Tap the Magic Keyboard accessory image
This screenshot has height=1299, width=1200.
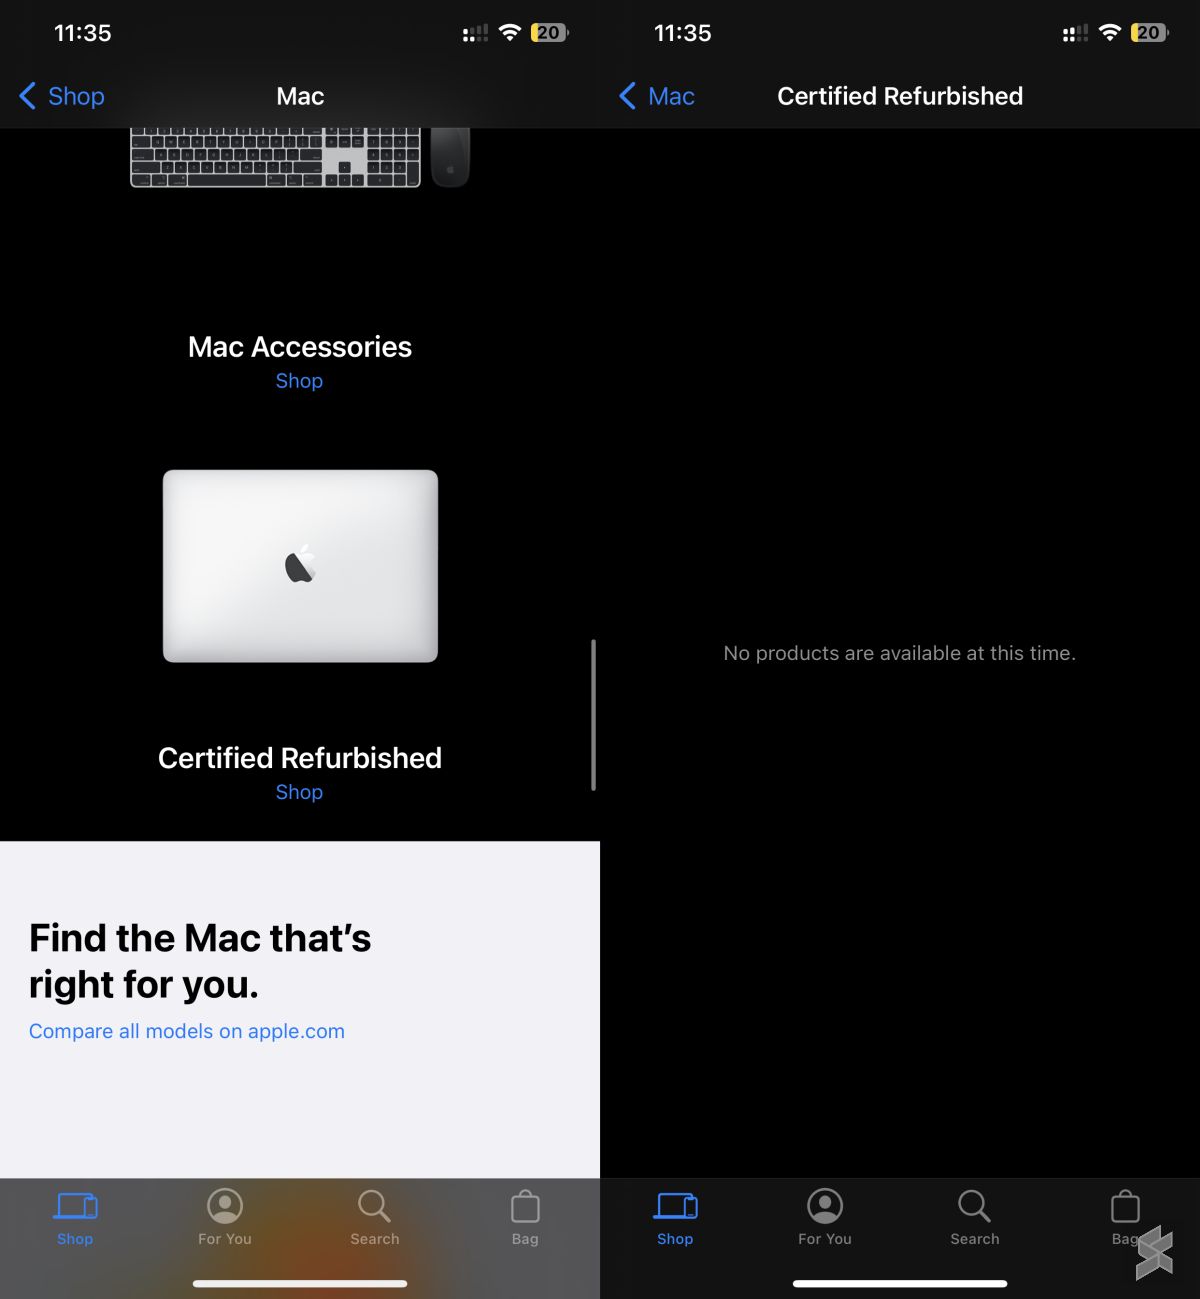(276, 157)
